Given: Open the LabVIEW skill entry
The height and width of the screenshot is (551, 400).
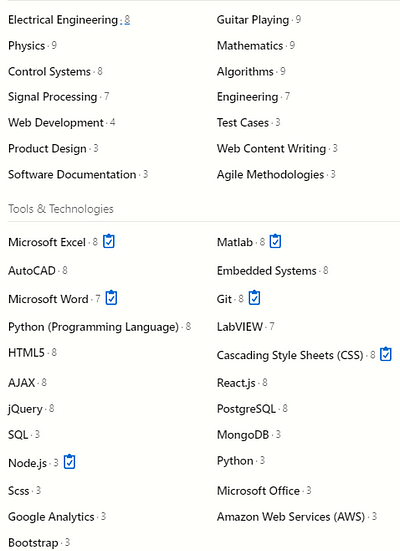Looking at the screenshot, I should coord(240,327).
